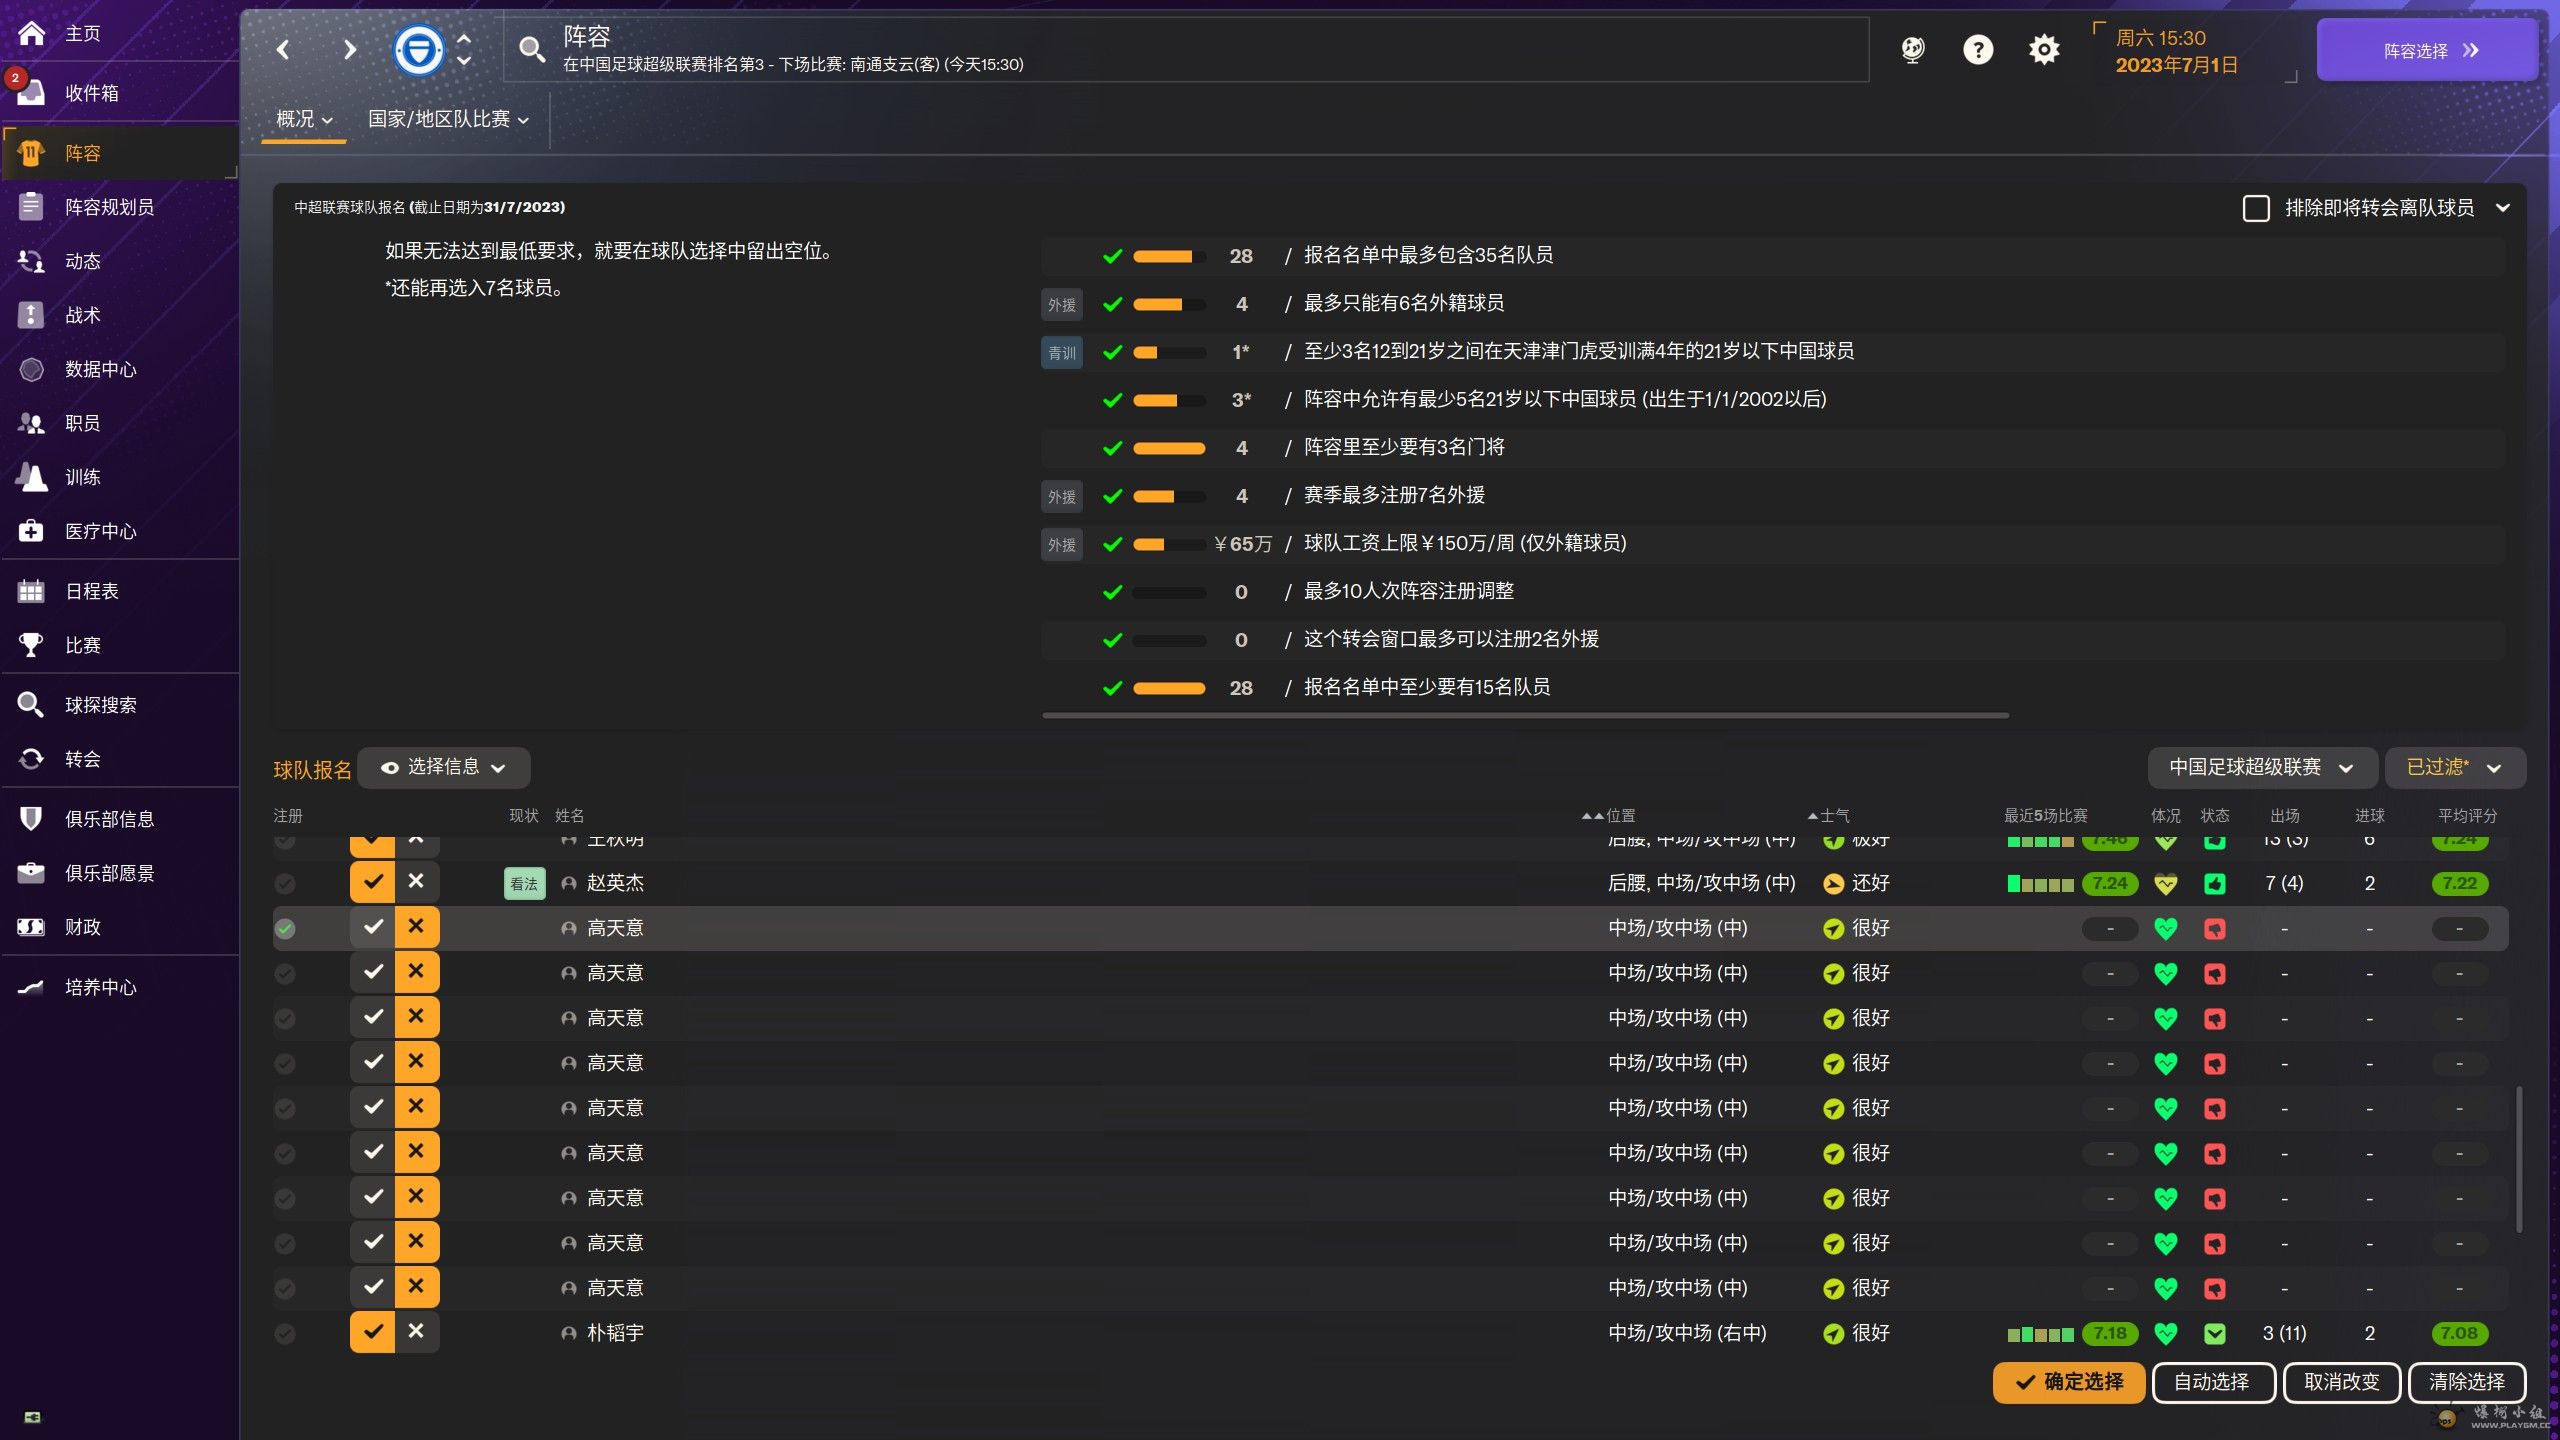Open the 训练 training icon
Image resolution: width=2560 pixels, height=1440 pixels.
tap(31, 477)
